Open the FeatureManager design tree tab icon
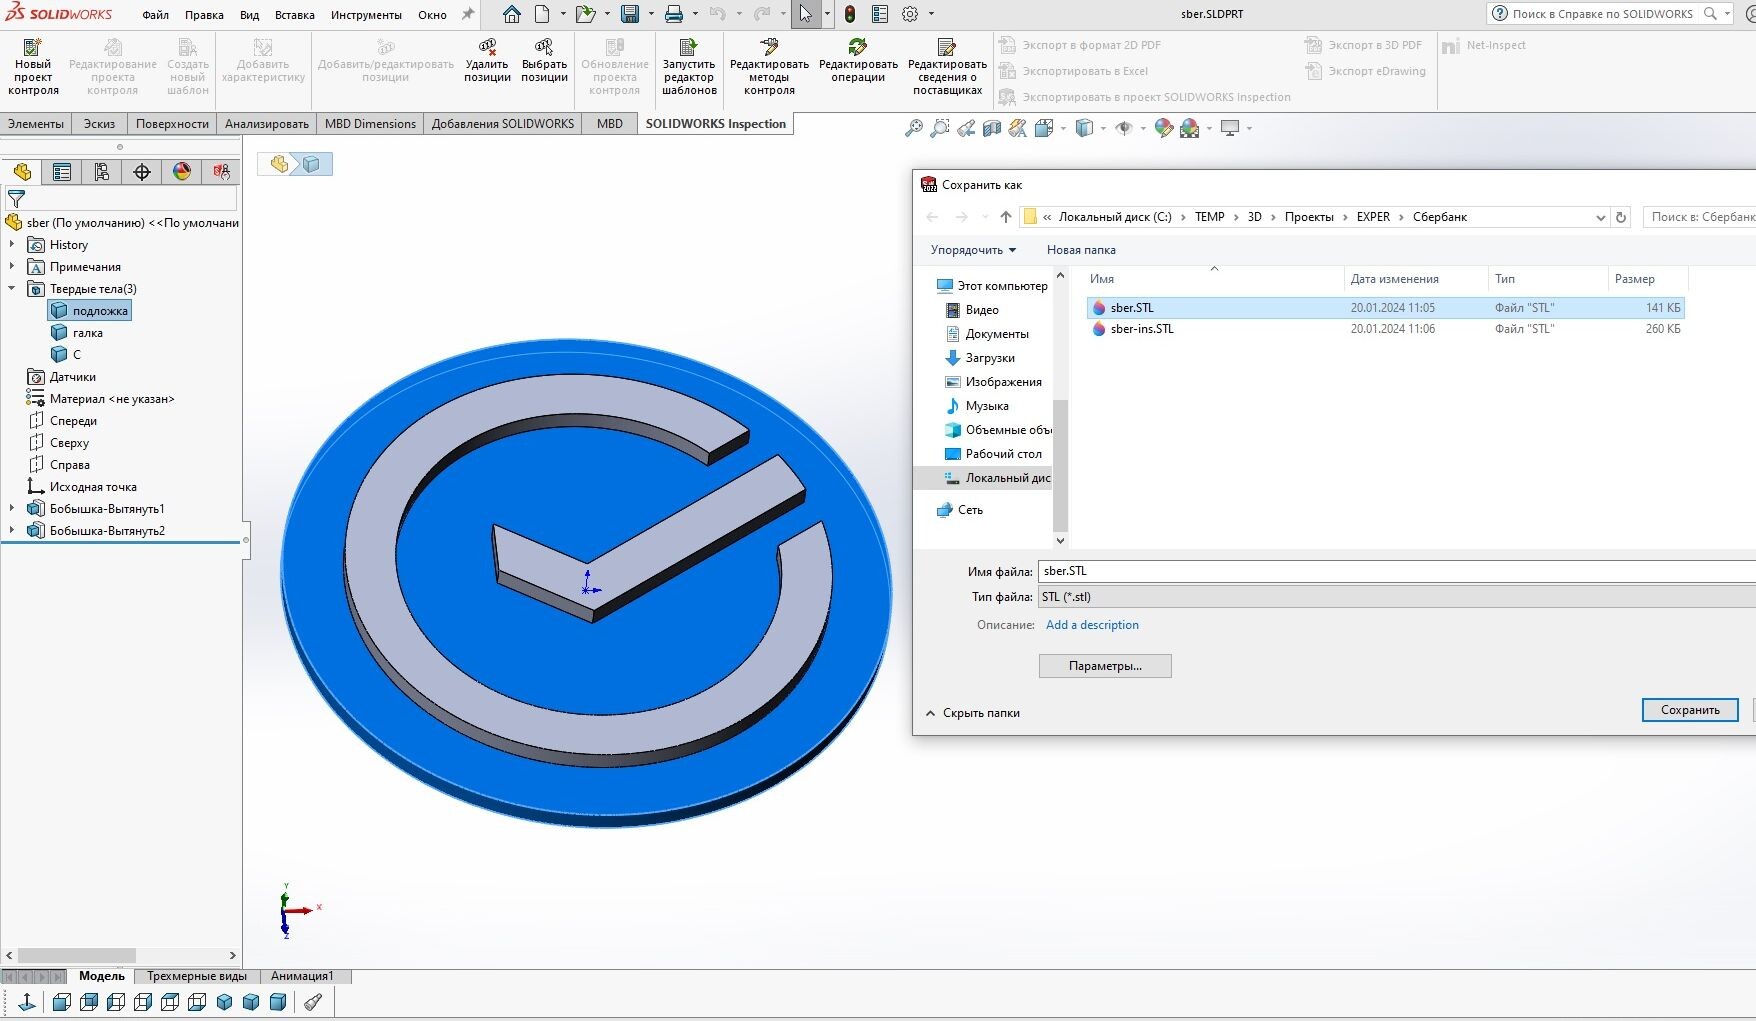 tap(22, 172)
